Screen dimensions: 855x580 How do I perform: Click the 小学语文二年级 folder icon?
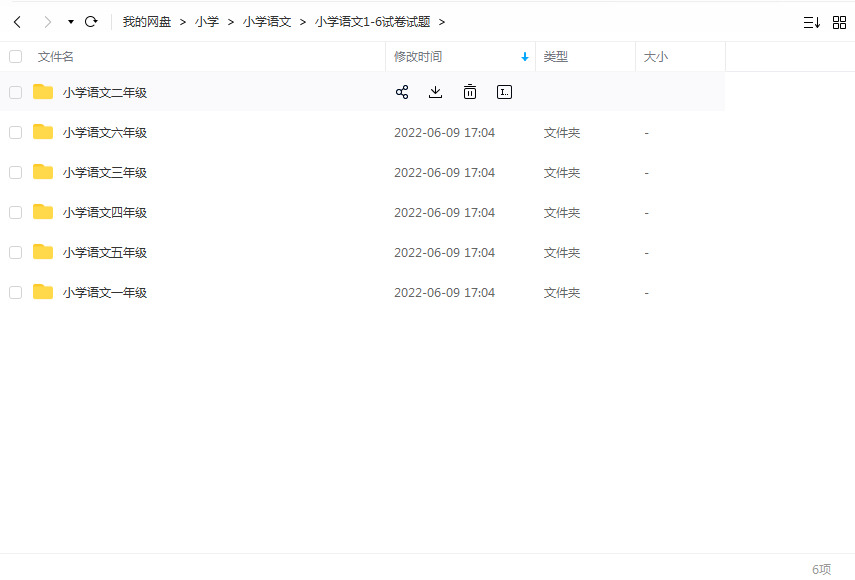43,92
